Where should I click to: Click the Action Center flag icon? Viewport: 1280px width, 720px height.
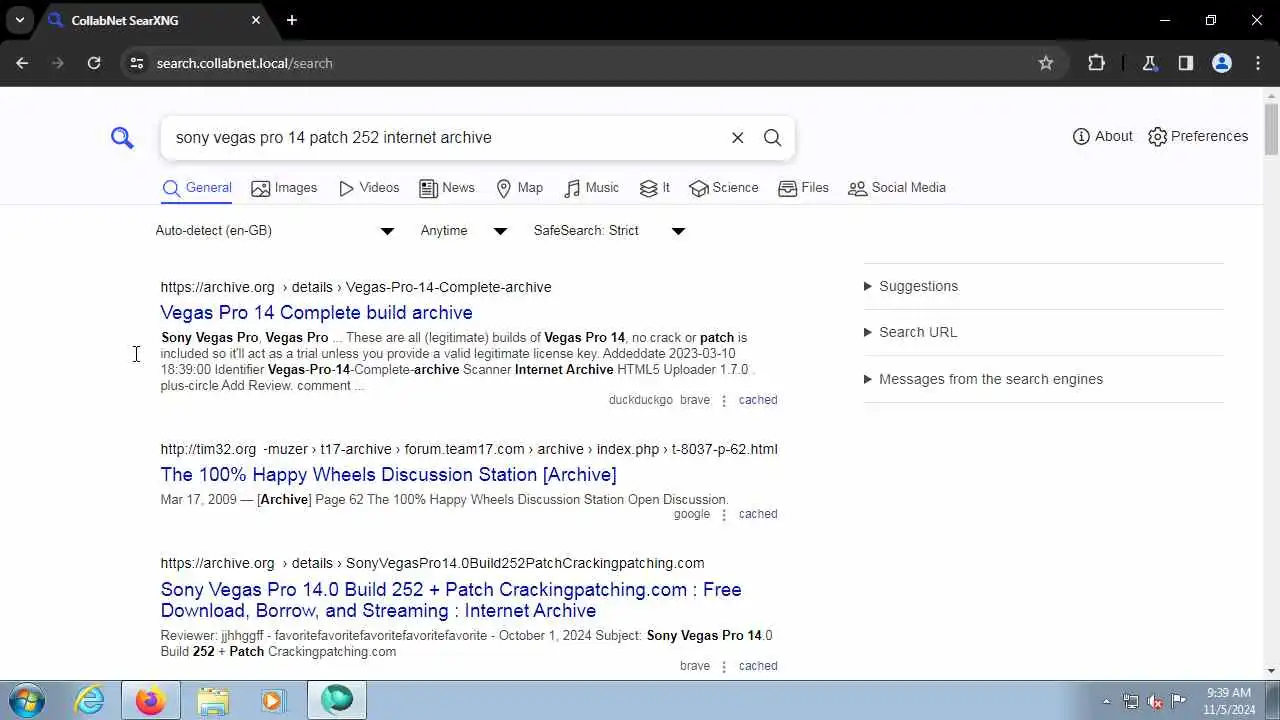[1179, 701]
